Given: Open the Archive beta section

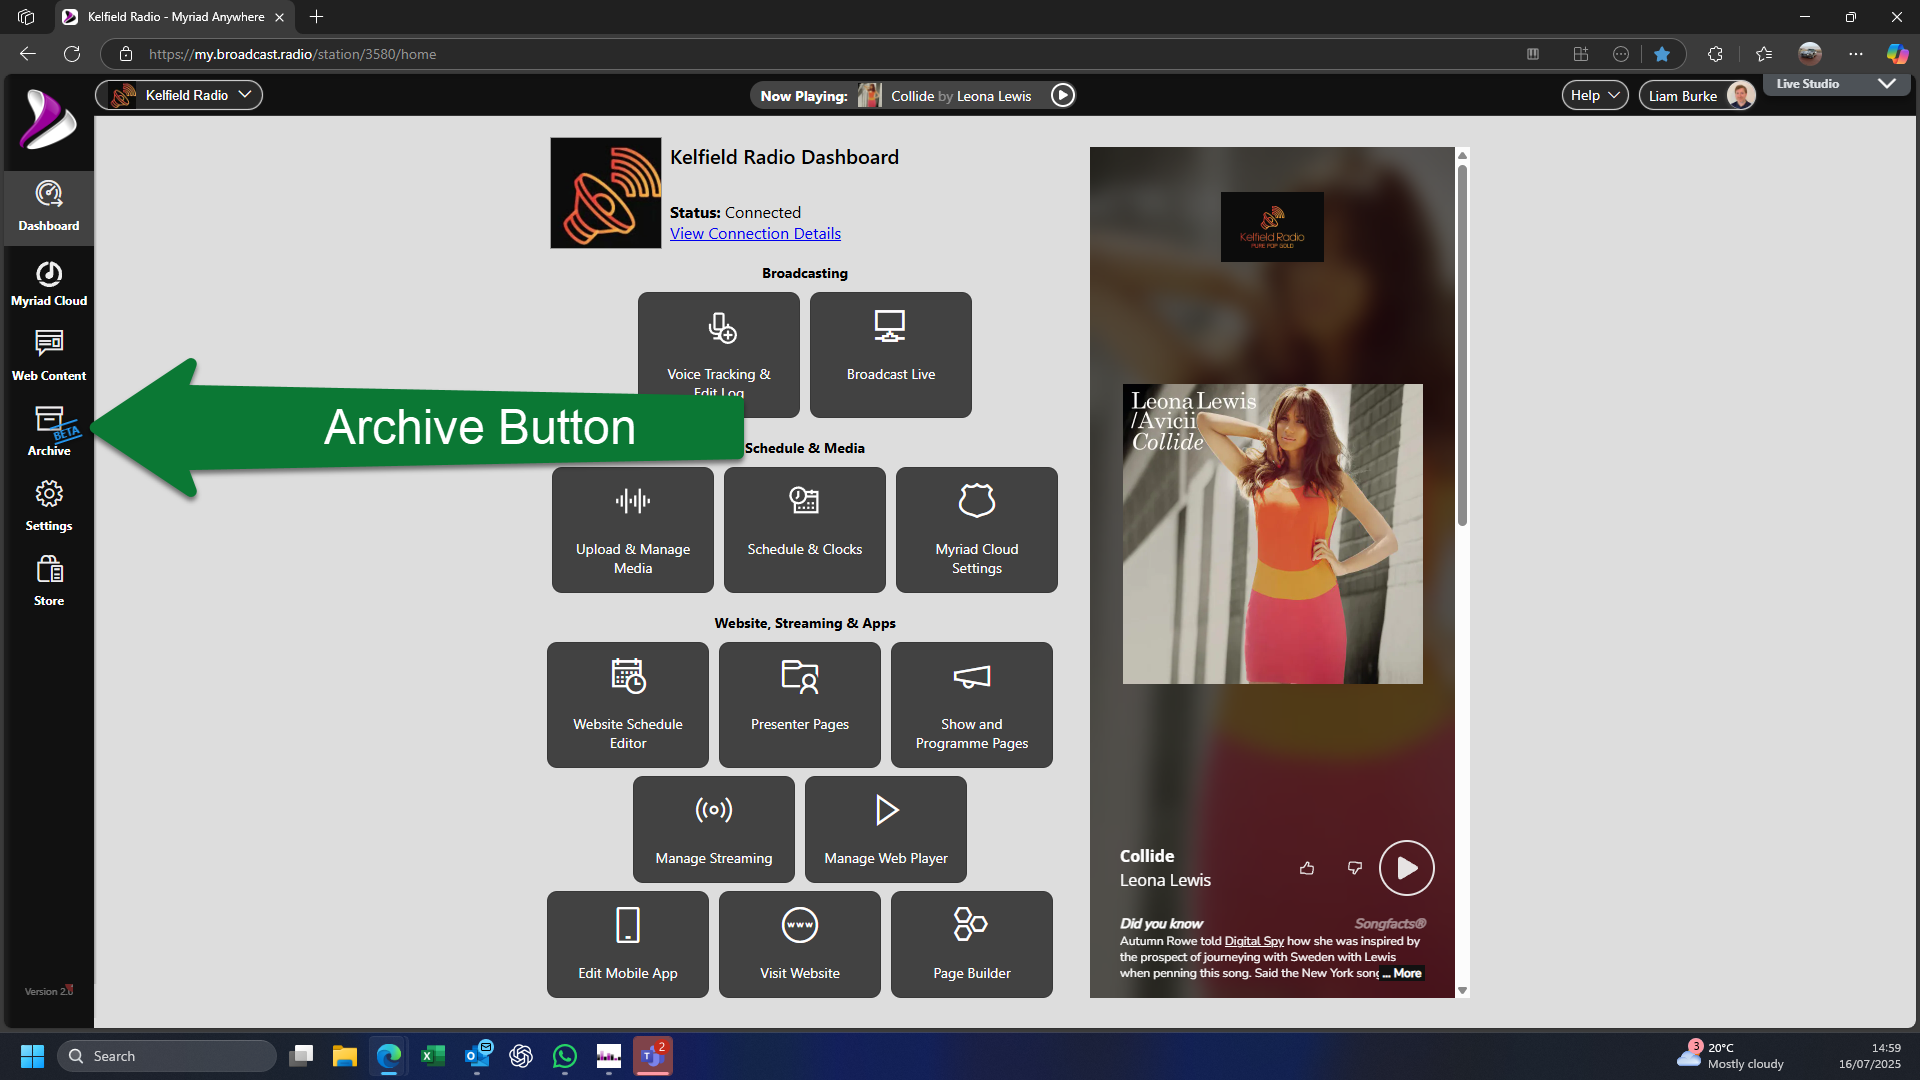Looking at the screenshot, I should point(48,432).
